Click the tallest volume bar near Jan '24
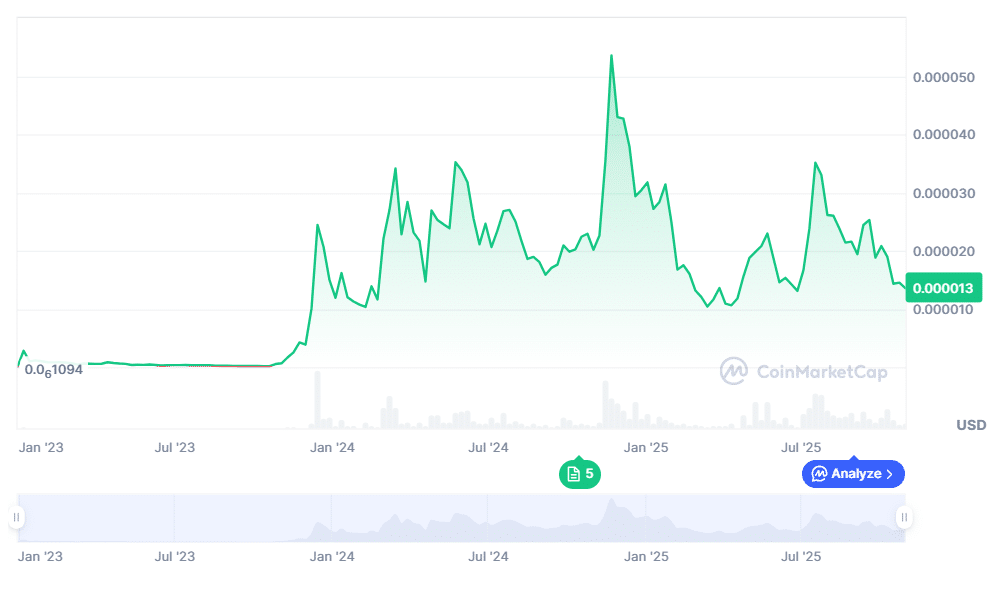Image resolution: width=1000 pixels, height=591 pixels. pyautogui.click(x=317, y=400)
